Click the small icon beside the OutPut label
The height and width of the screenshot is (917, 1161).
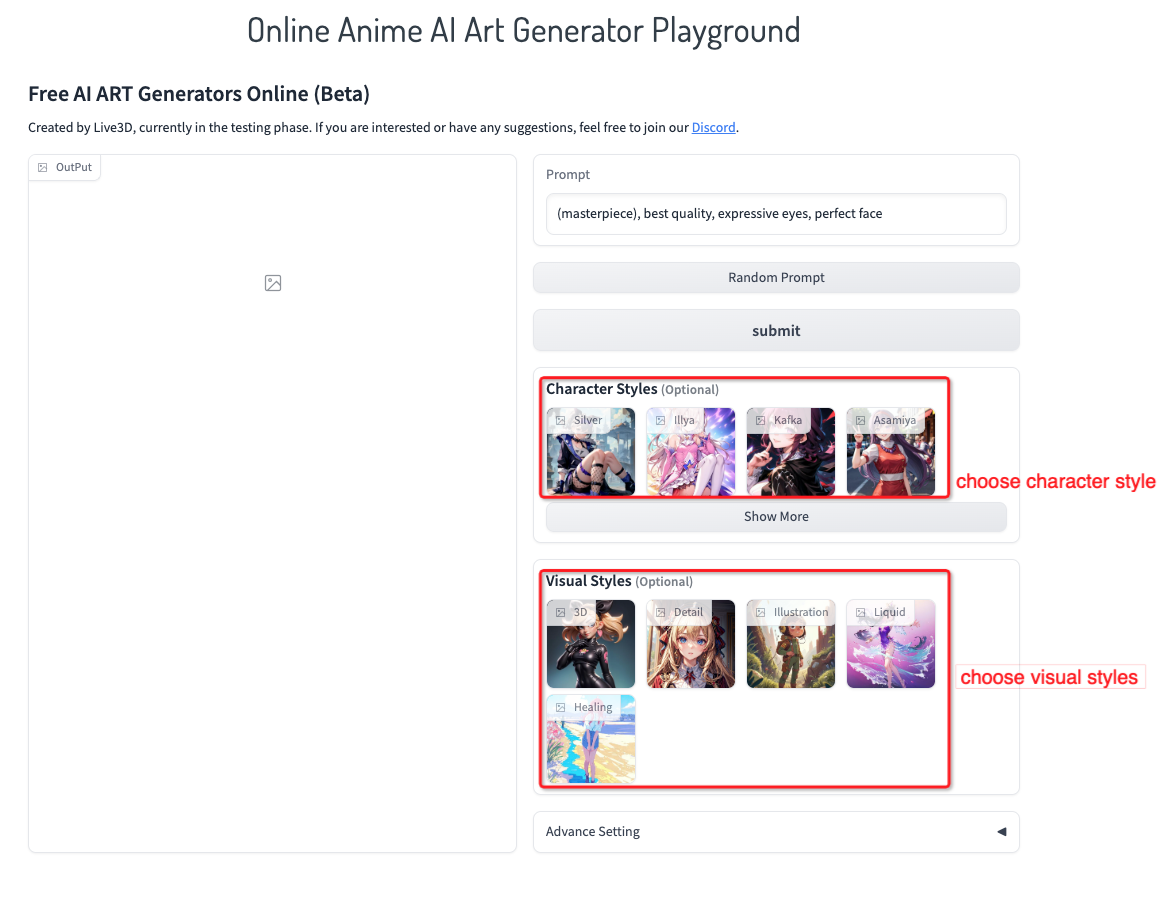(x=42, y=167)
